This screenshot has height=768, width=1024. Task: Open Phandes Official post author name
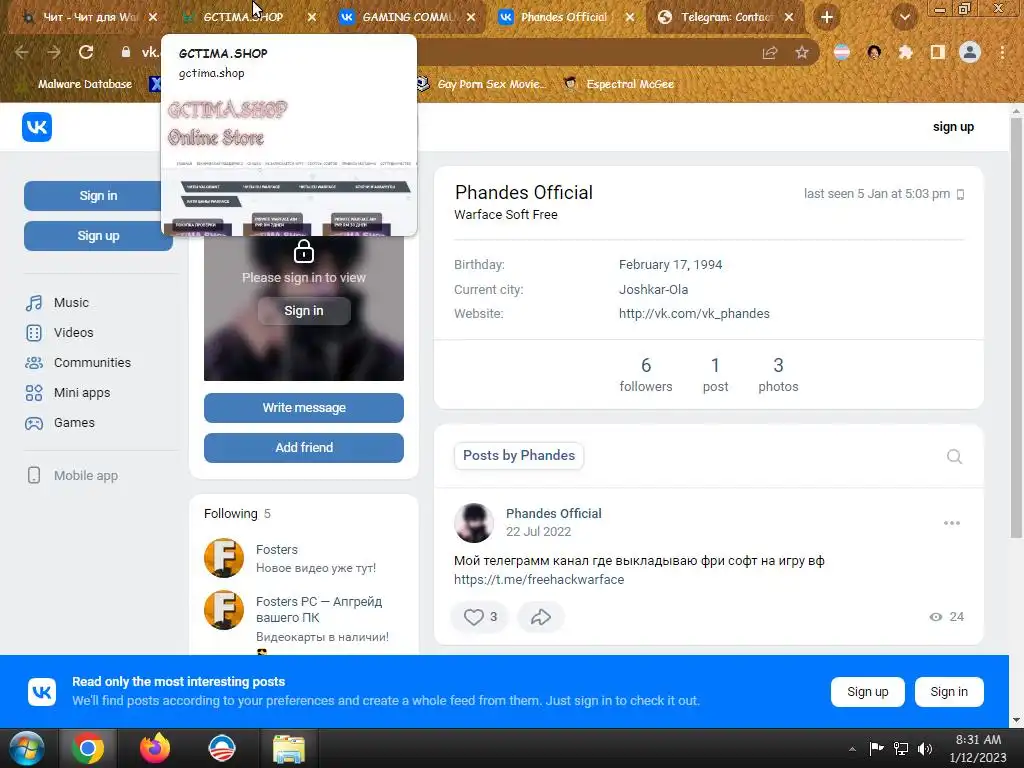pos(554,513)
